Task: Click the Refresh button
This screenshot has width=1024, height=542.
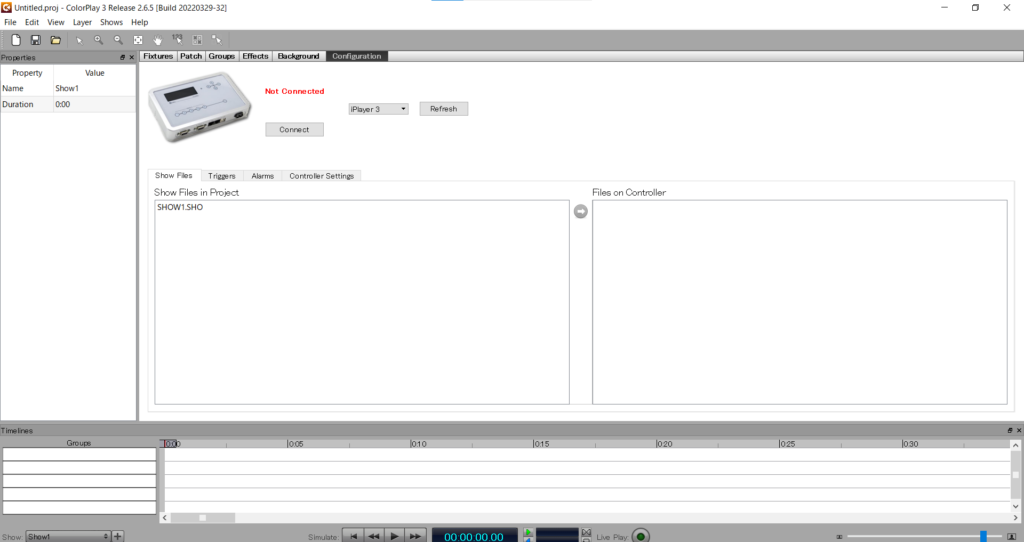Action: [443, 109]
